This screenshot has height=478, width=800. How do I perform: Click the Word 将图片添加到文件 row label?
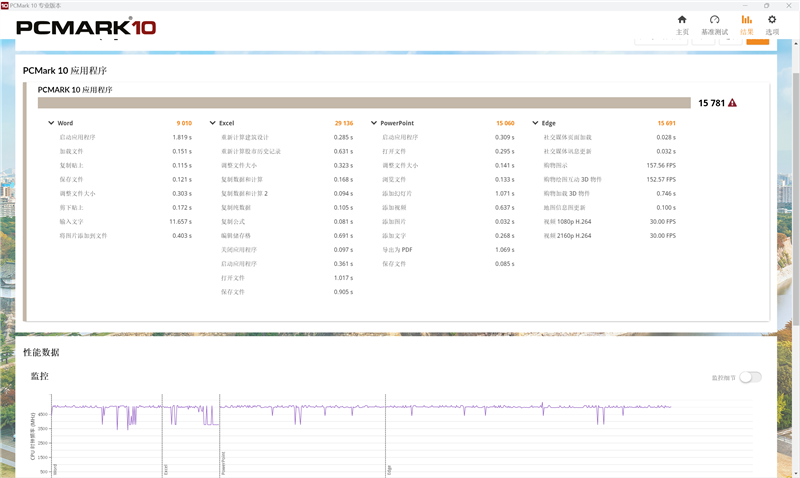pos(83,236)
